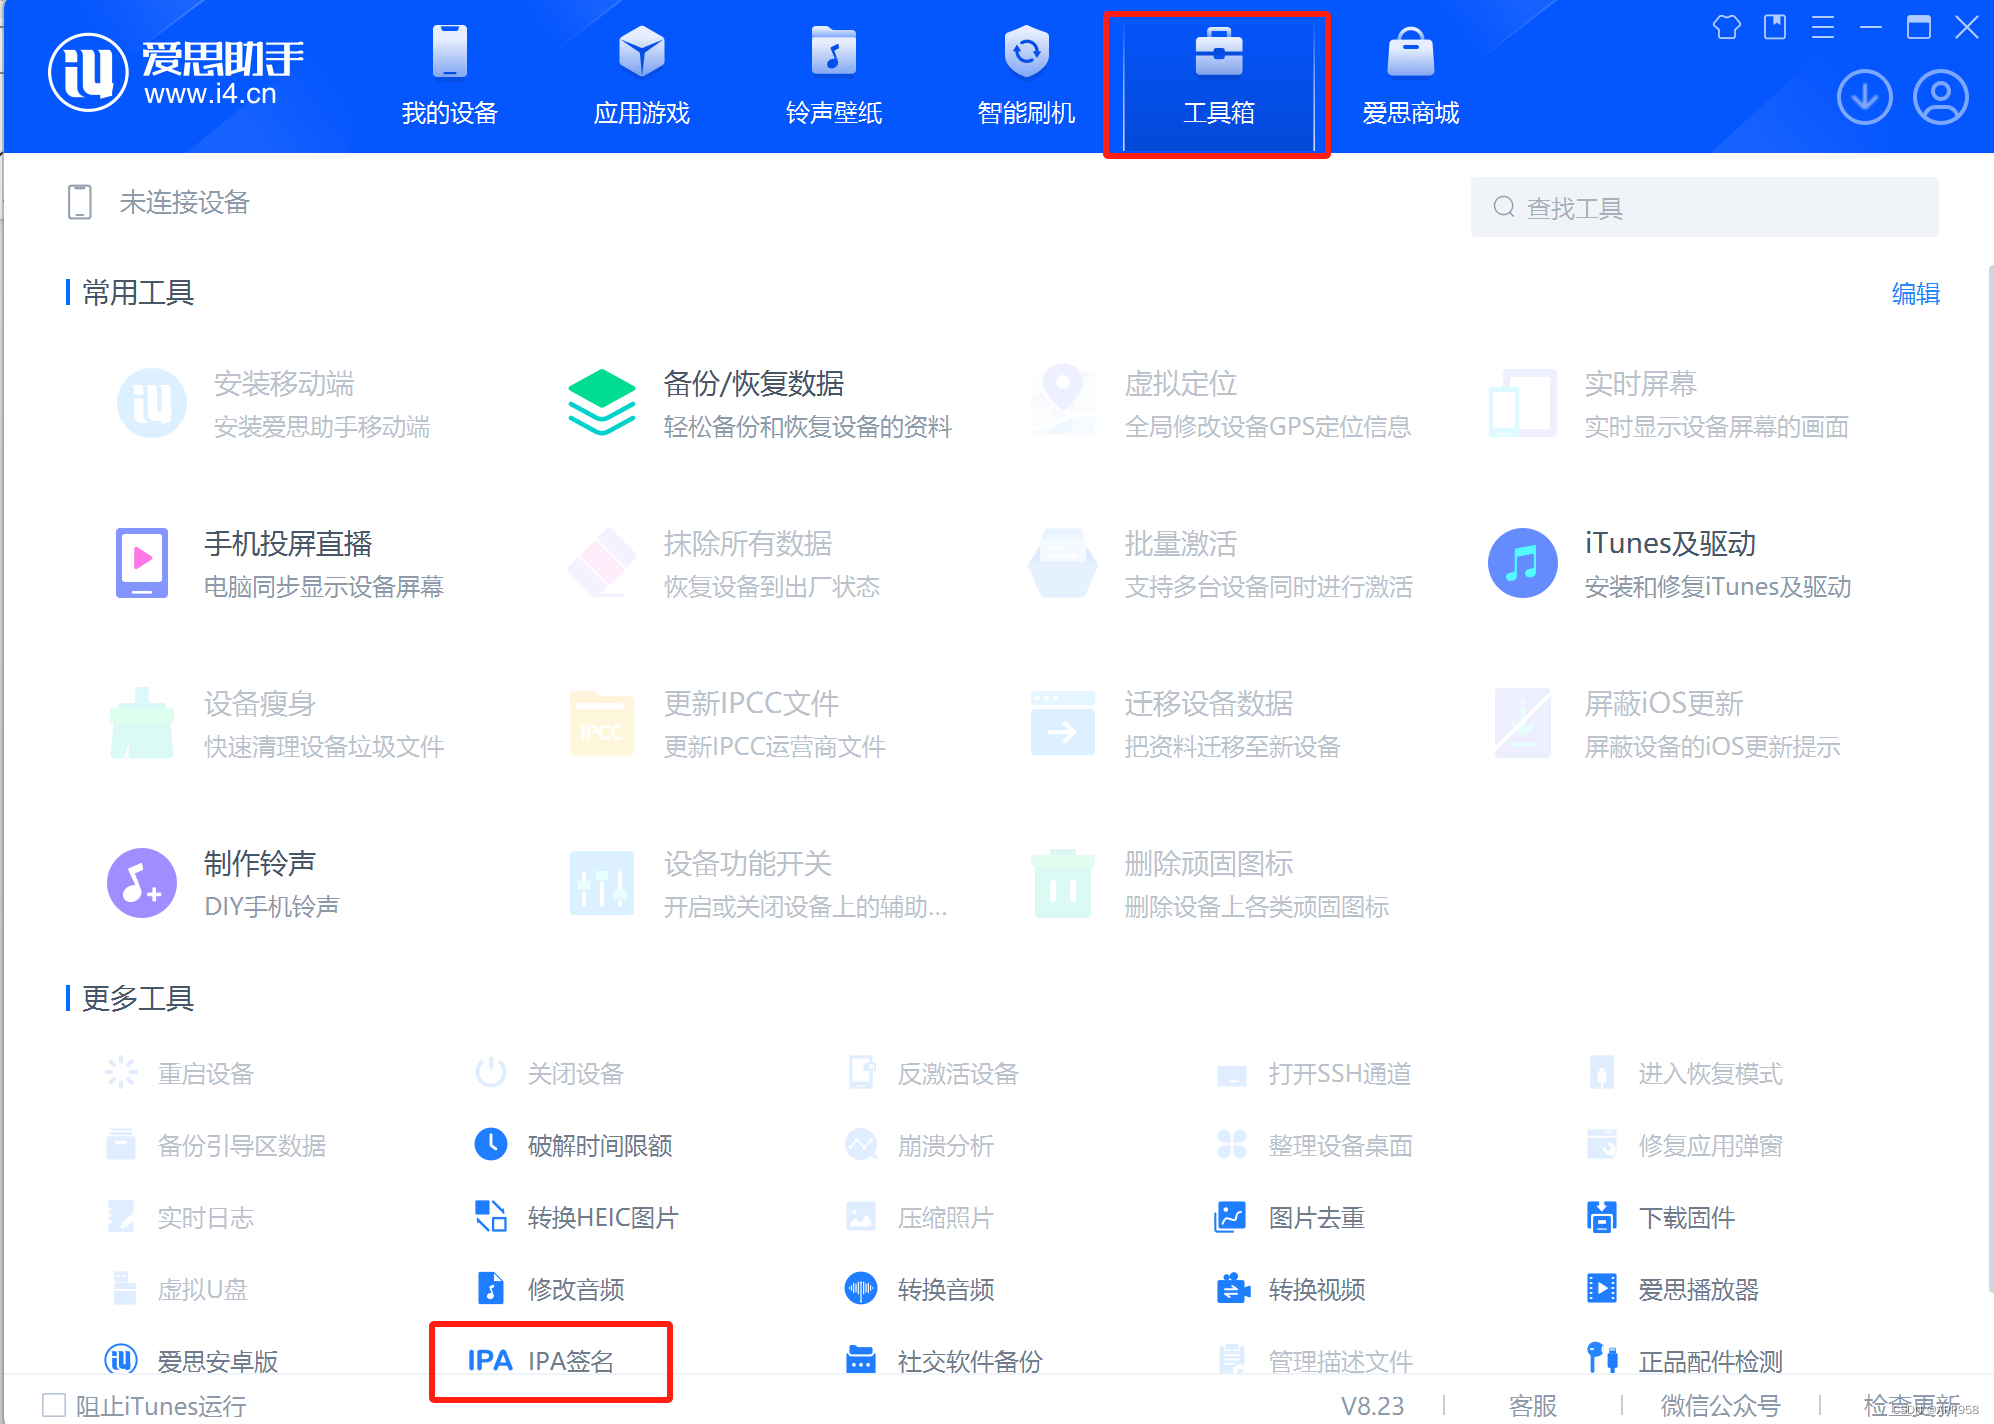
Task: Click the 手机投屏直播 screen cast icon
Action: pyautogui.click(x=142, y=562)
